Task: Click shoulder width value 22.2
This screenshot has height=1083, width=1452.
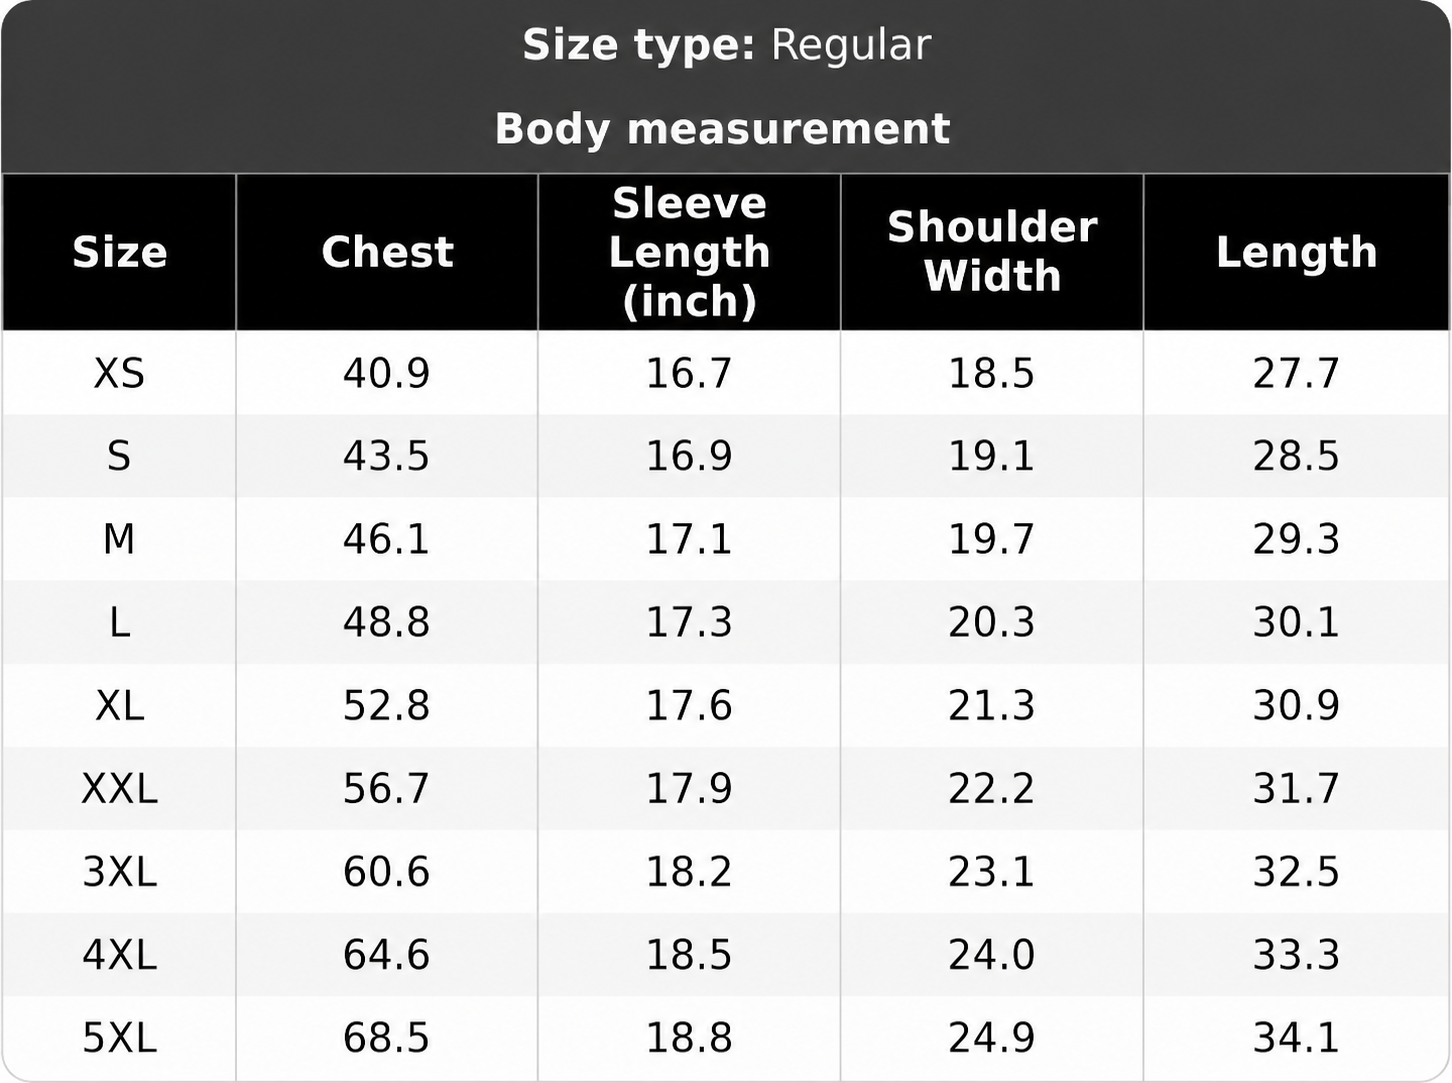Action: [x=991, y=788]
